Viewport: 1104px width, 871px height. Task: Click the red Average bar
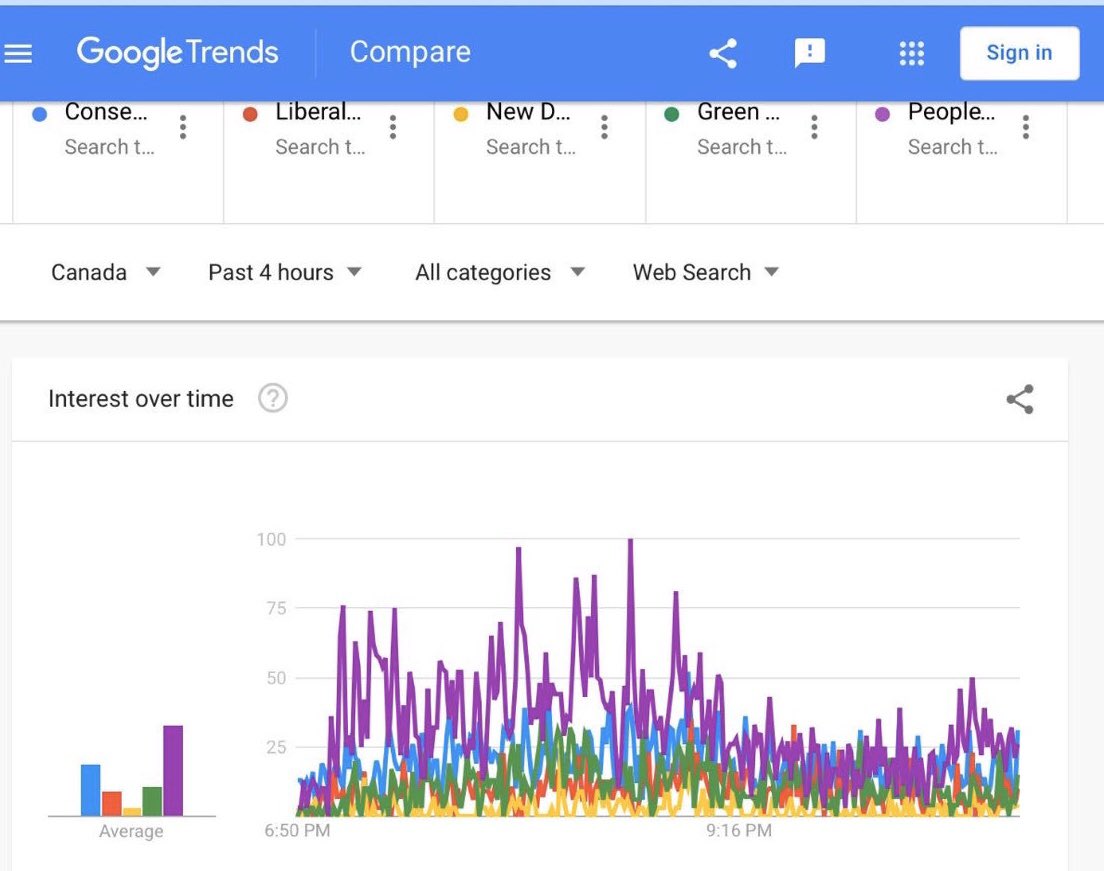pos(112,803)
